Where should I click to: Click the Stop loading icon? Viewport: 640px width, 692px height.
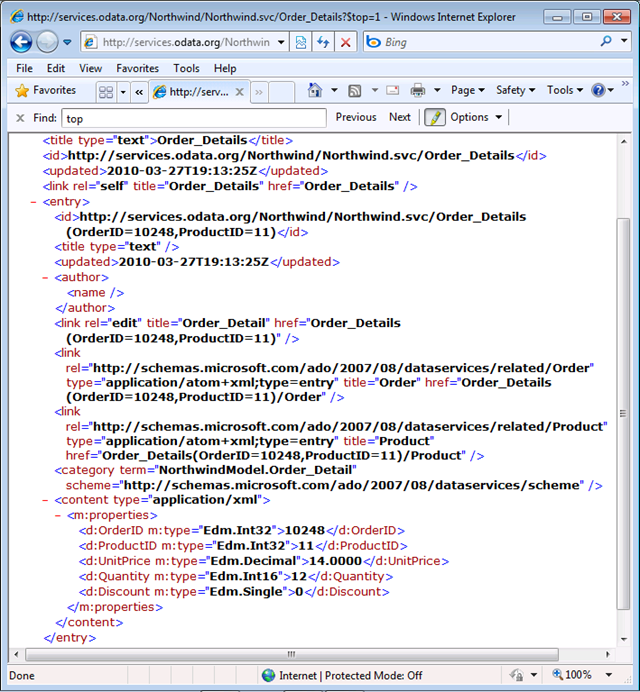click(x=345, y=42)
